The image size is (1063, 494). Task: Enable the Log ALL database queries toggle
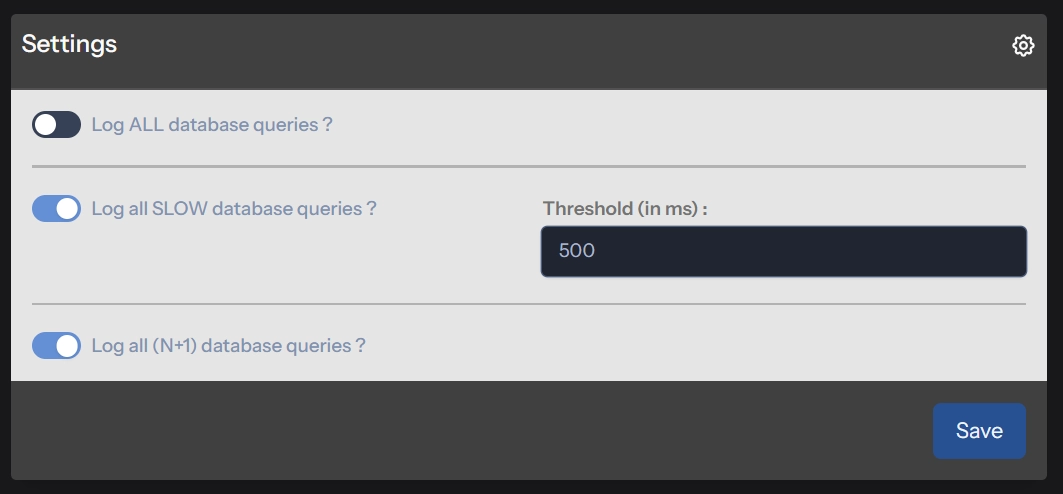pyautogui.click(x=56, y=125)
